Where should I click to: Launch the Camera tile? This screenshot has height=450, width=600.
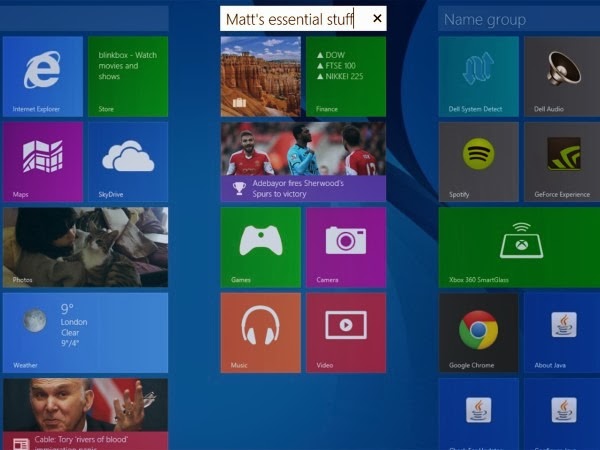pos(346,247)
